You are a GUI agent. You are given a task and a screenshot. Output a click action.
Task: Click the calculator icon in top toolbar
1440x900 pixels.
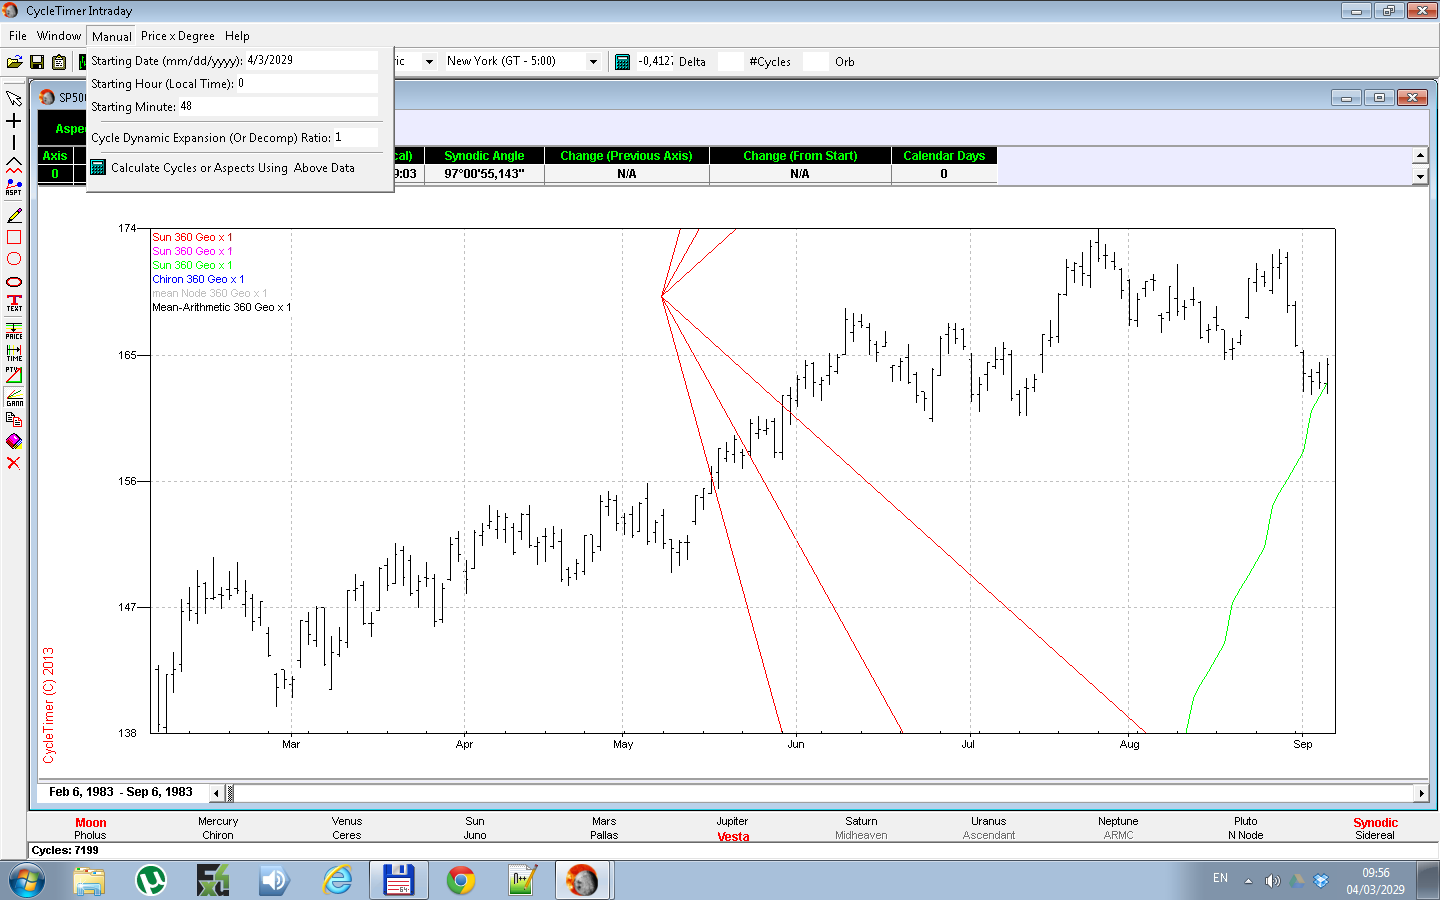tap(622, 62)
